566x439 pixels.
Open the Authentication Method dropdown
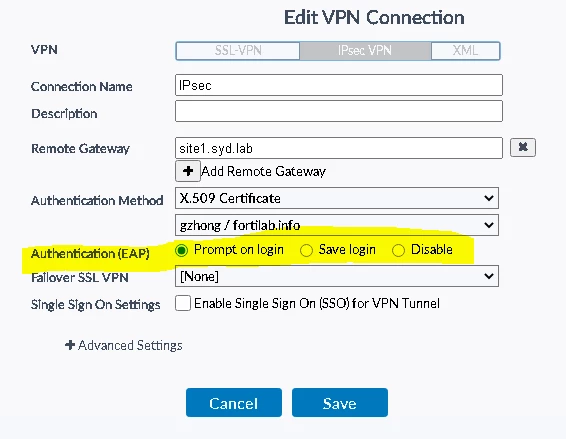coord(337,198)
